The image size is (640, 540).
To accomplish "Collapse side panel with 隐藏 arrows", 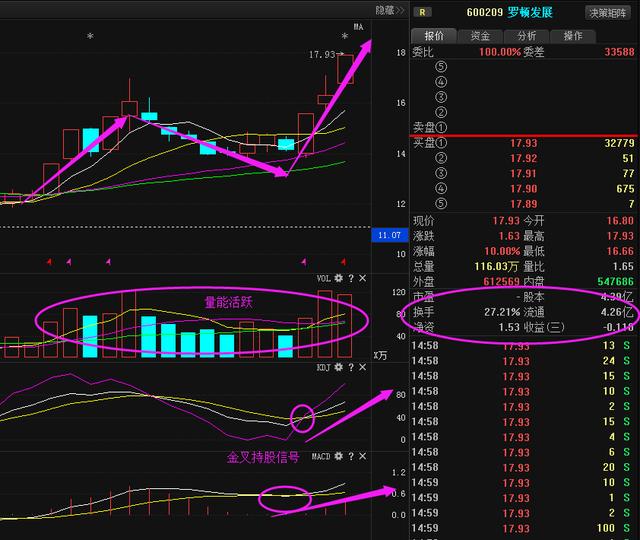I will (390, 10).
